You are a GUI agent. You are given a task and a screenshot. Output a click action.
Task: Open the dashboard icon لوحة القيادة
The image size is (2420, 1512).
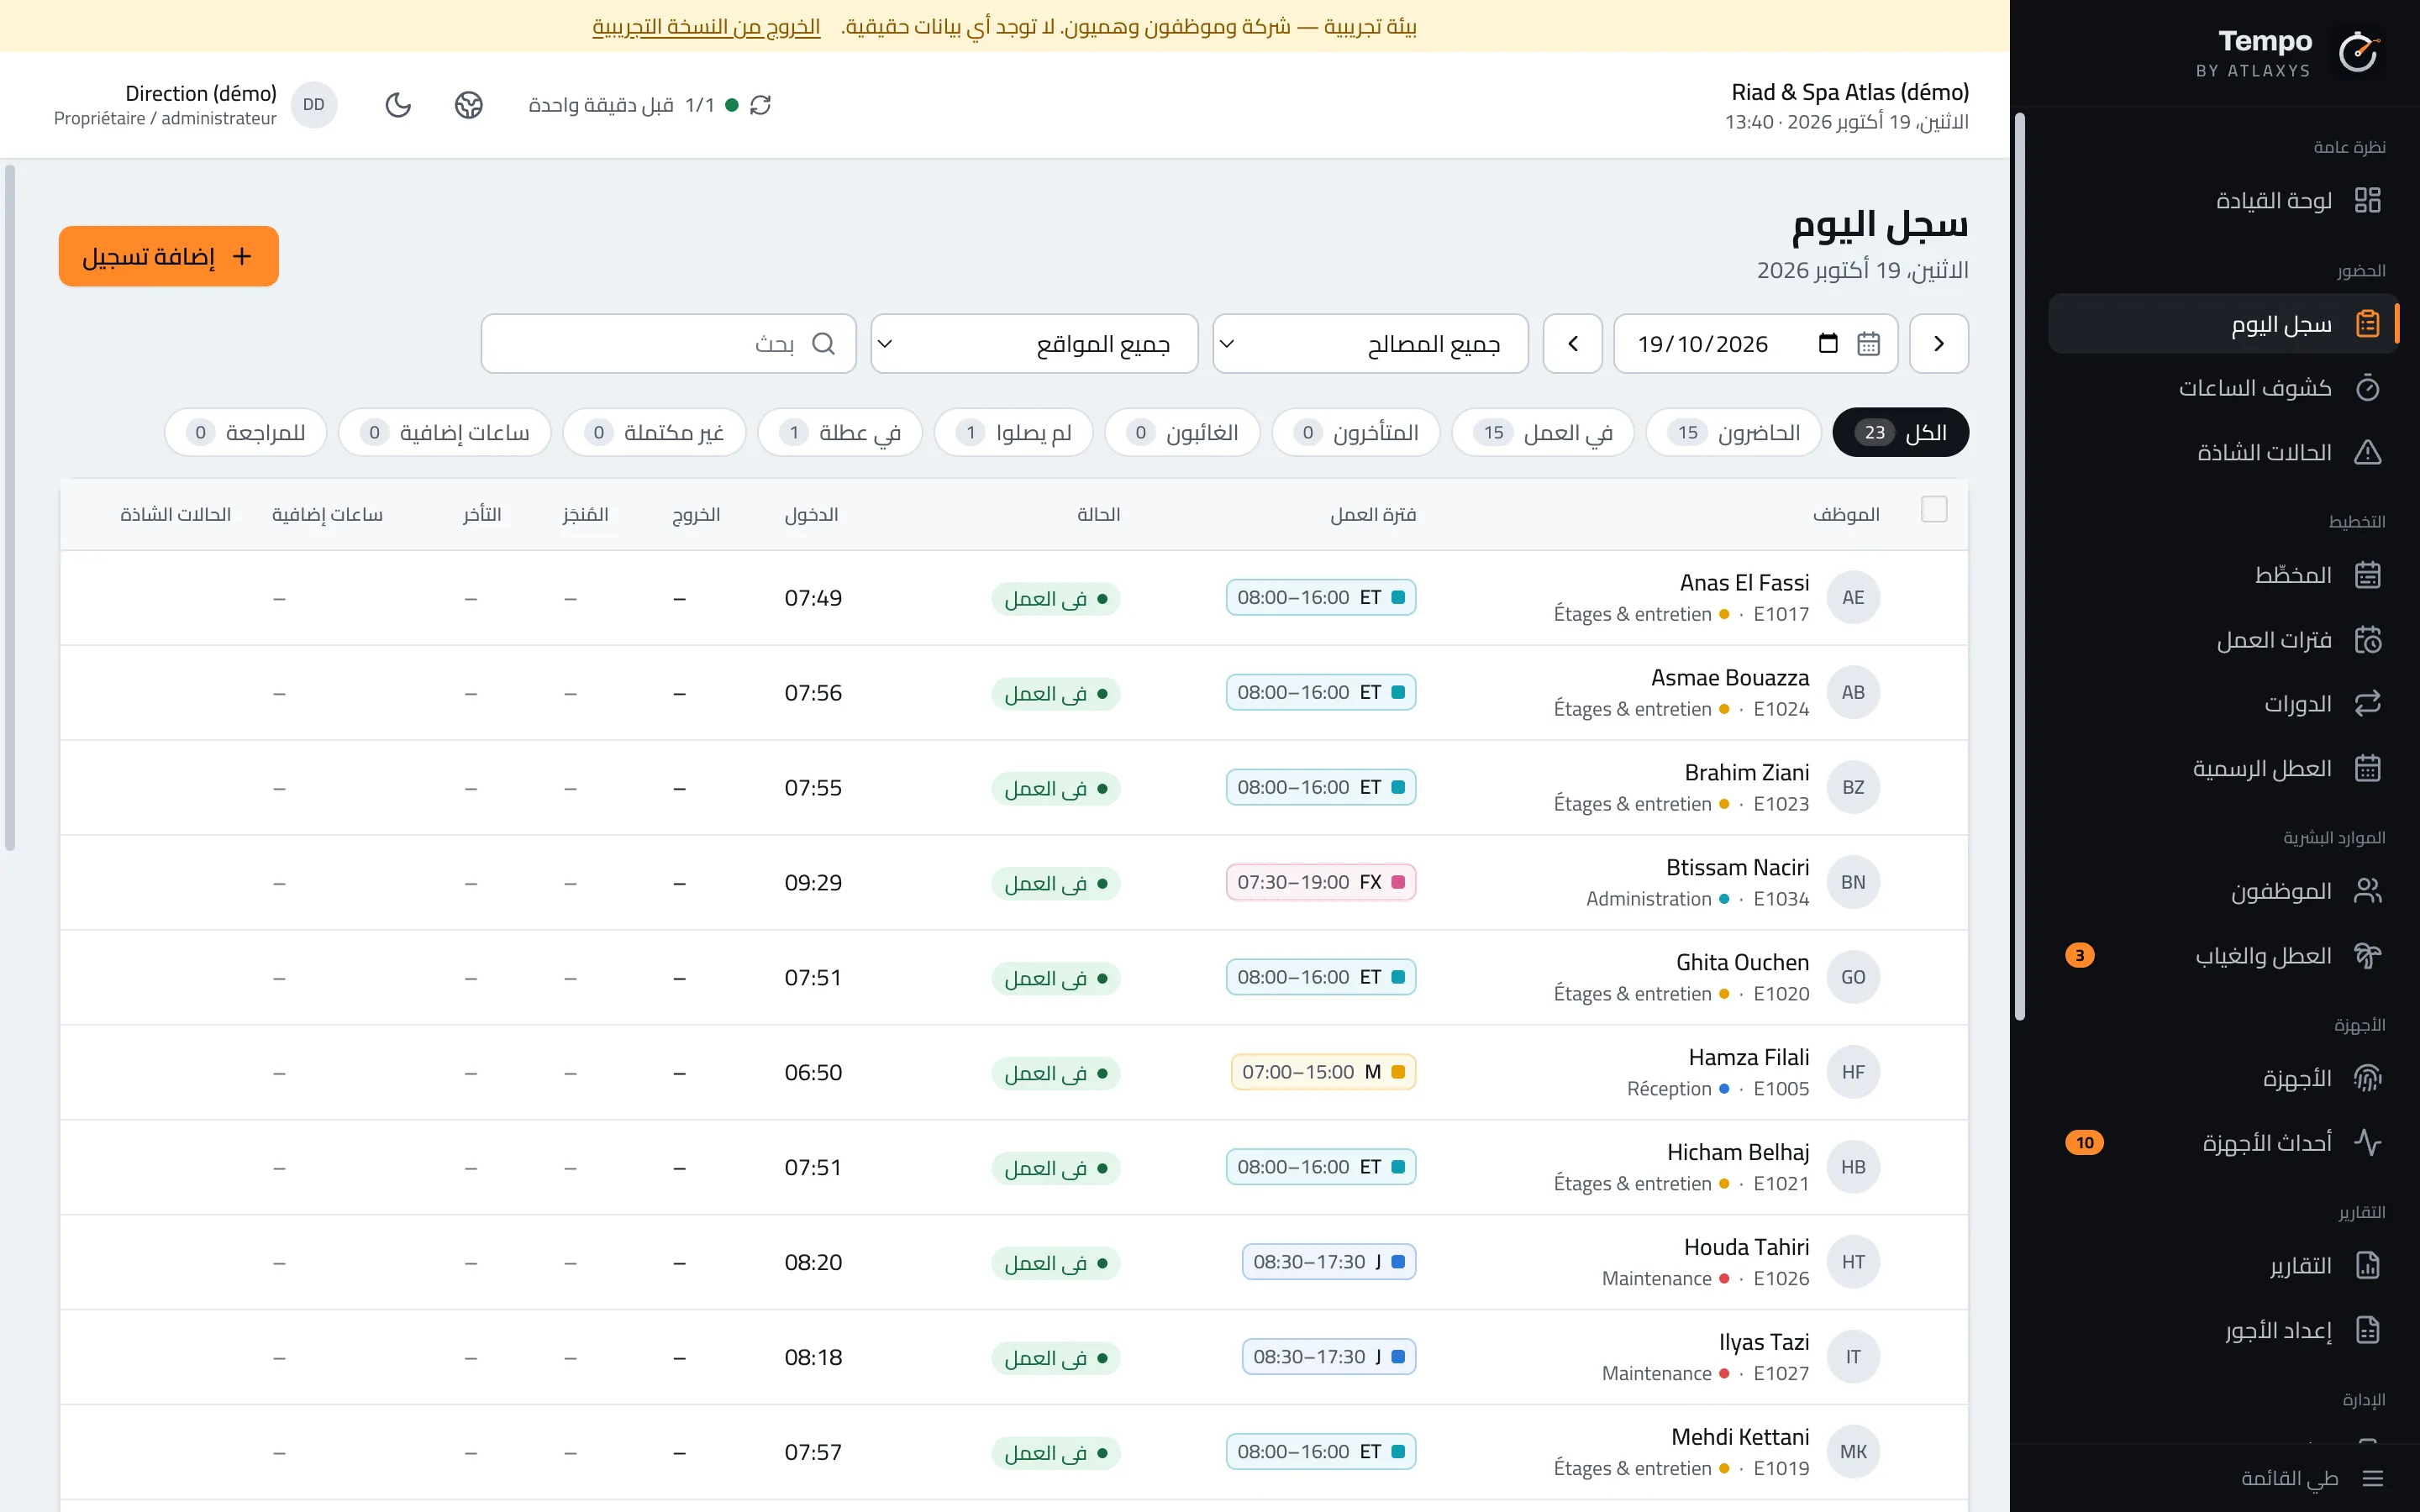pos(2367,200)
